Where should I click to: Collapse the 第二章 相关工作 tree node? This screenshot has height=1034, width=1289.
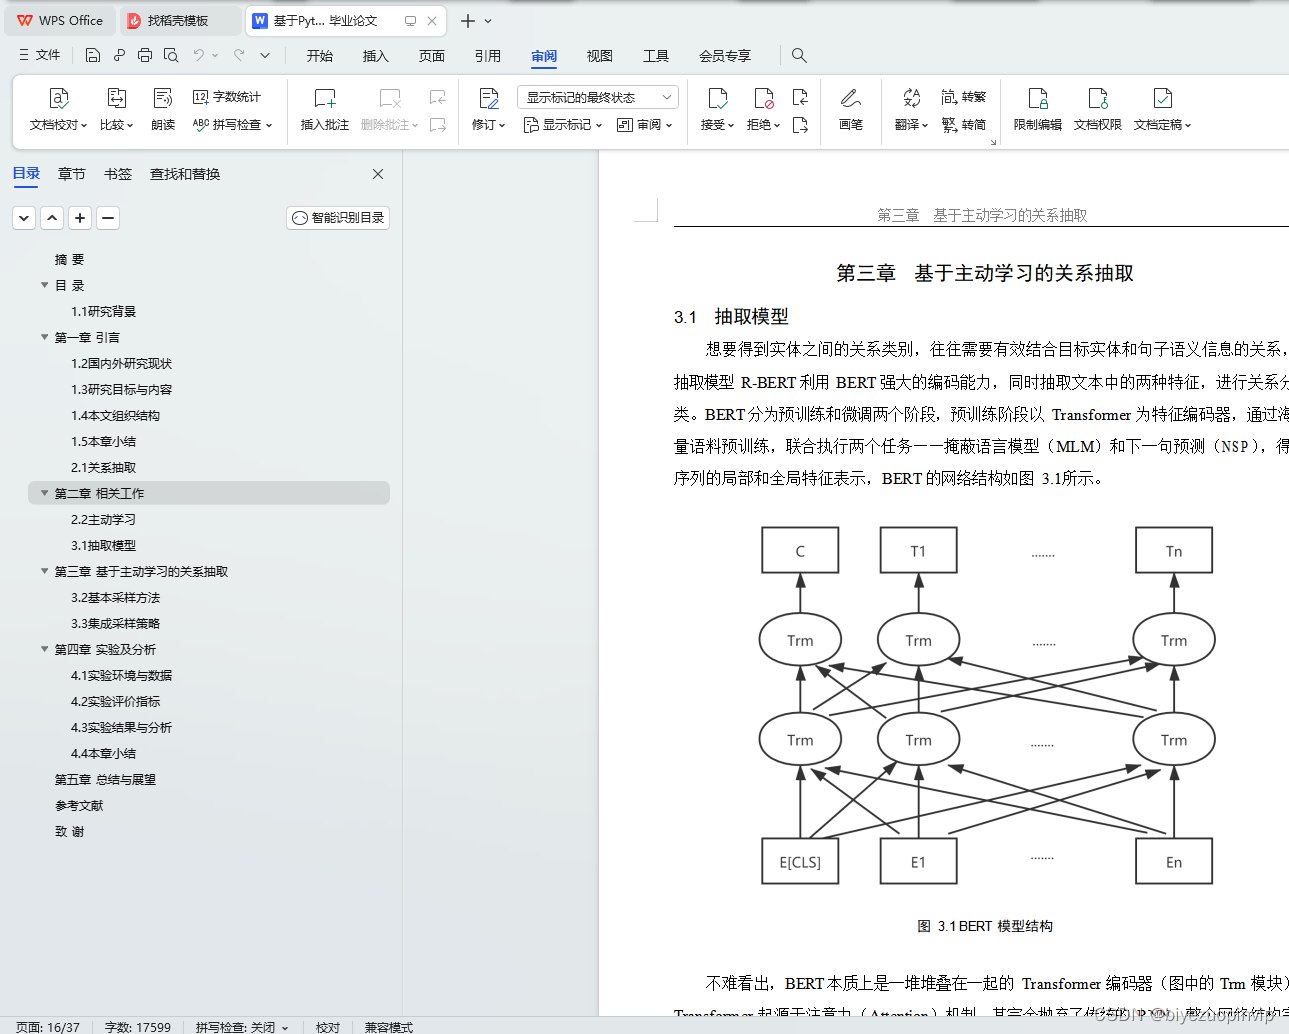[x=44, y=493]
